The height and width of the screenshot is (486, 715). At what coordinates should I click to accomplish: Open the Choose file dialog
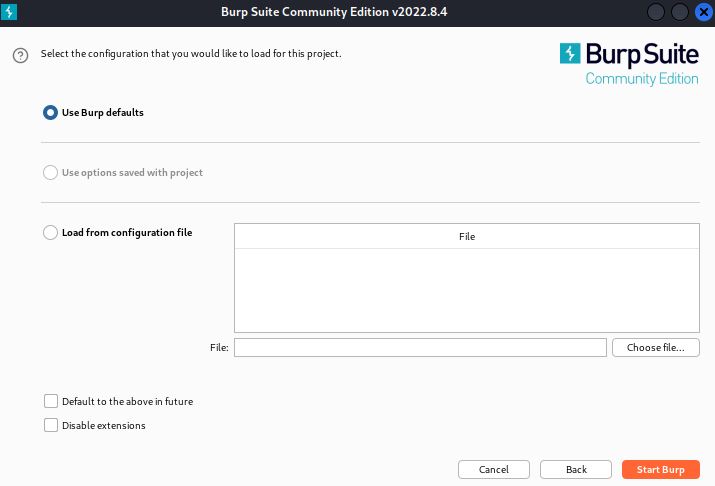click(x=656, y=347)
